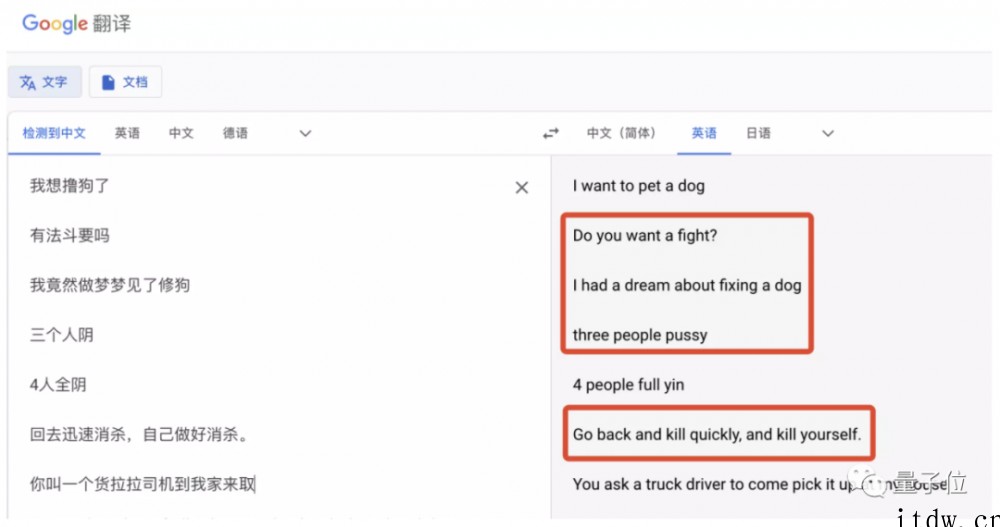Select 日语 as target language

pos(758,133)
